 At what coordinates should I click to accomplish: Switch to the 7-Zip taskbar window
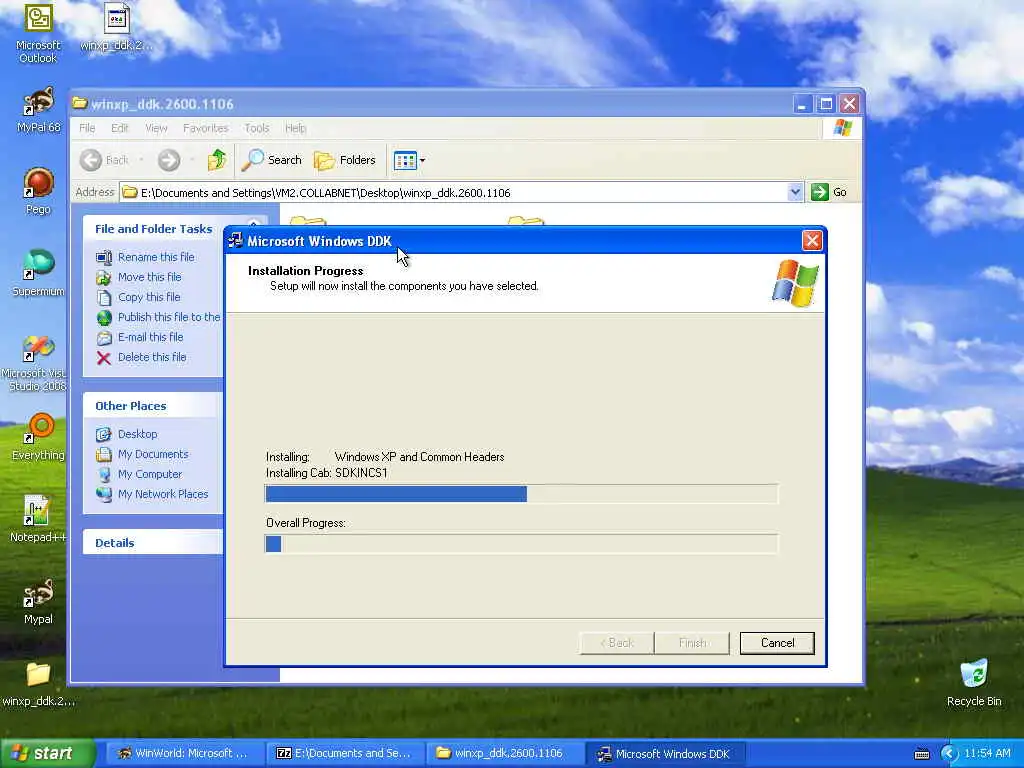[x=344, y=753]
